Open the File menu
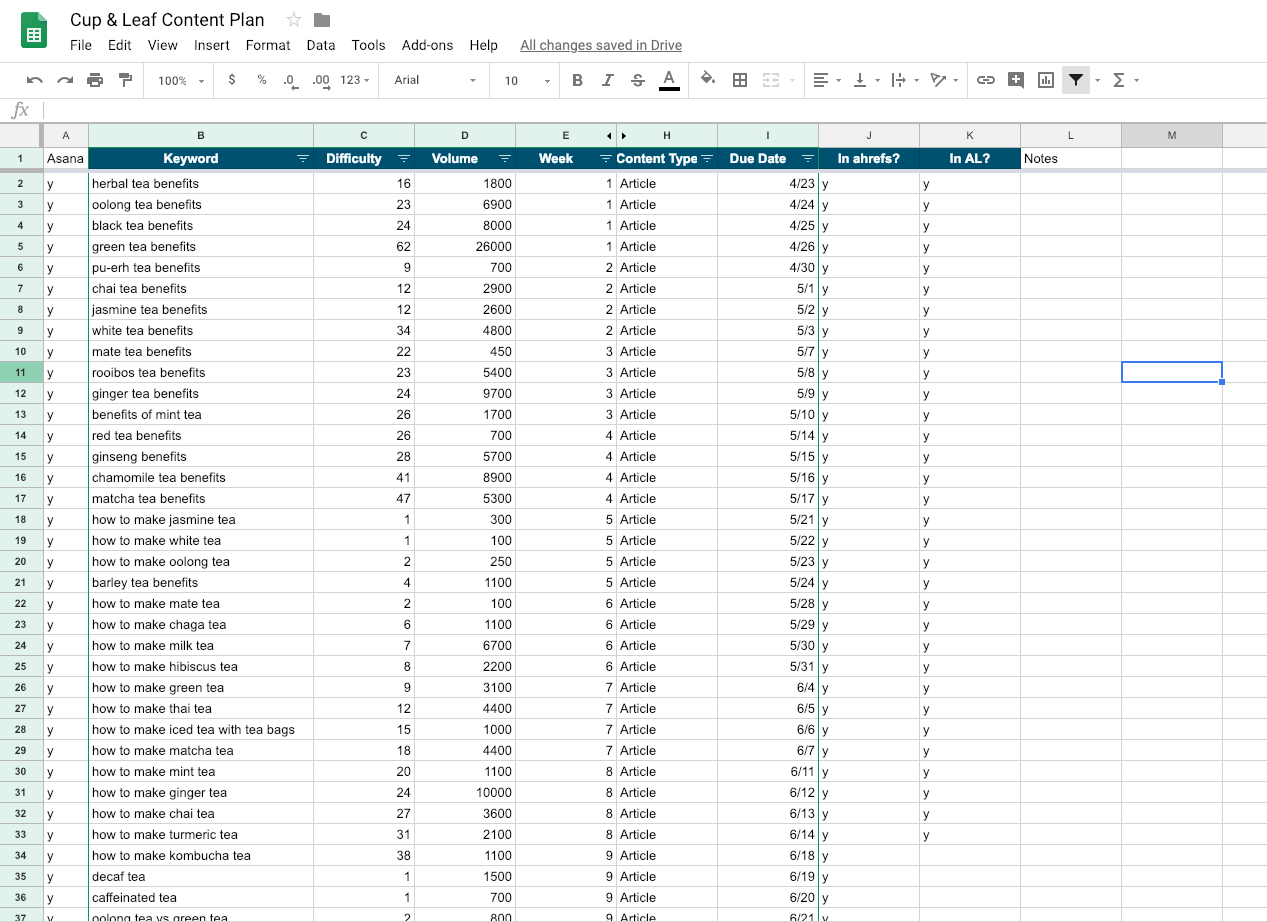1267x922 pixels. click(81, 45)
